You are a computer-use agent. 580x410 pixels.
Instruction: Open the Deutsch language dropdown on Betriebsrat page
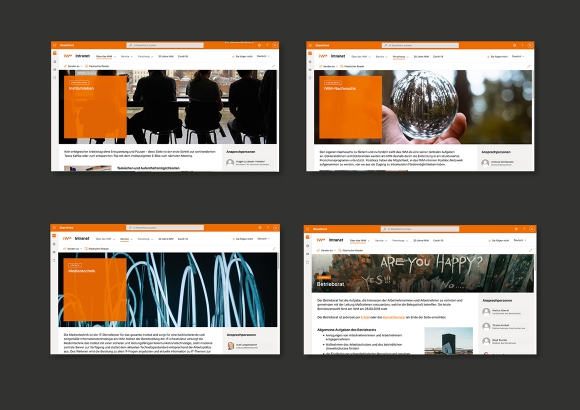[520, 240]
